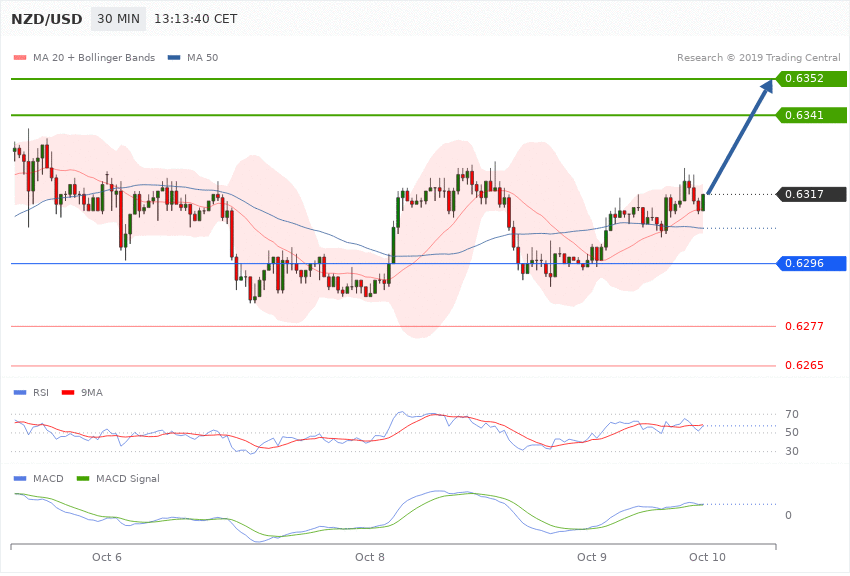Click the MACD 0 axis value
This screenshot has width=850, height=576.
coord(788,515)
